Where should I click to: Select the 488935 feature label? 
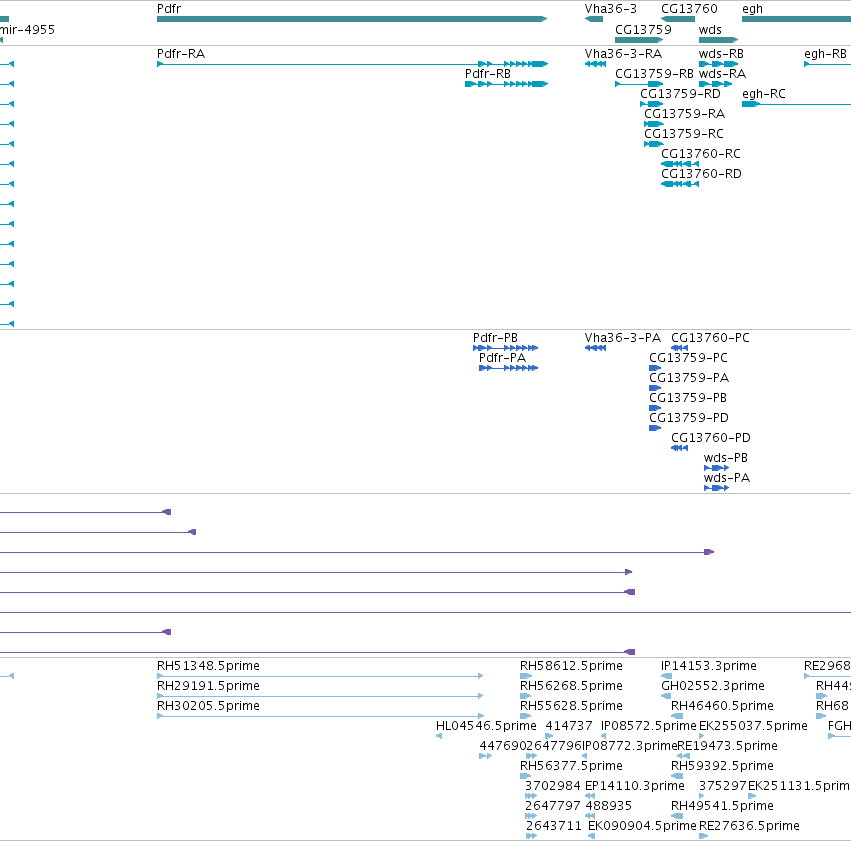click(x=608, y=806)
